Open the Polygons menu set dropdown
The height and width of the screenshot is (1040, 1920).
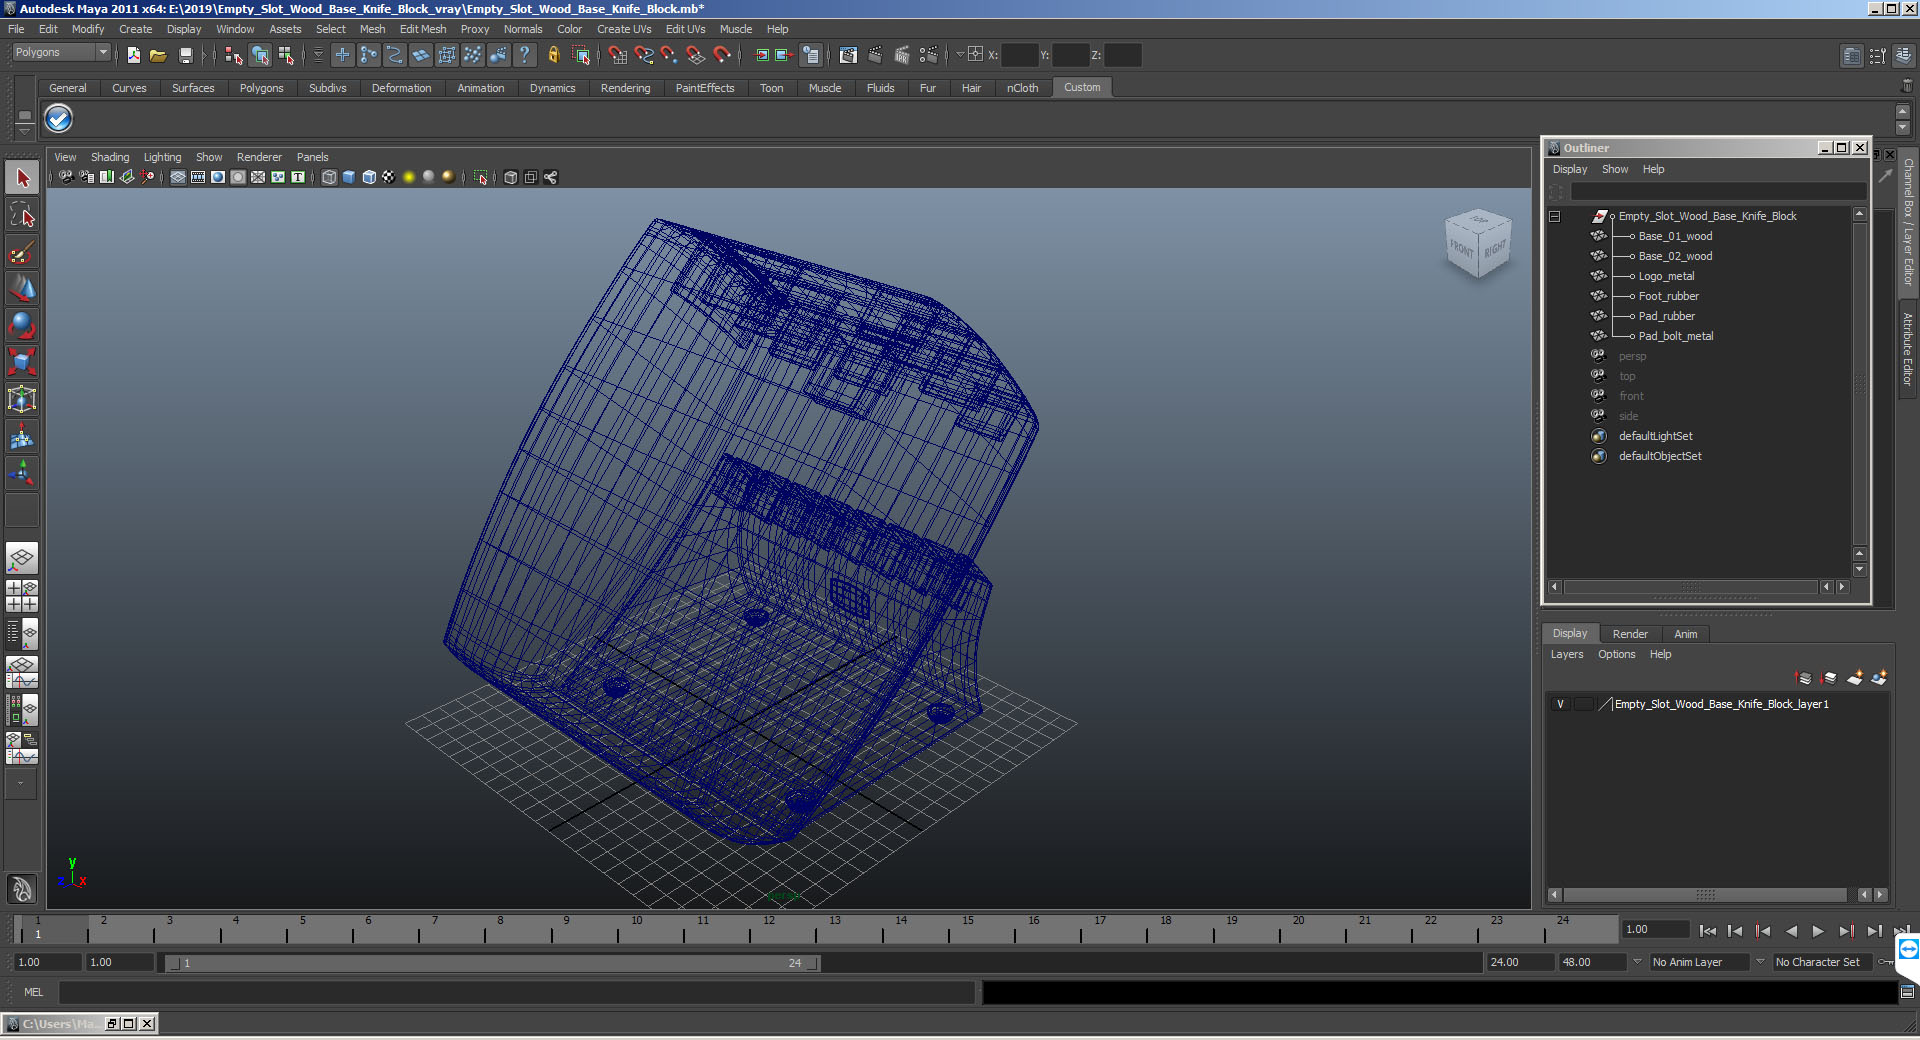pyautogui.click(x=61, y=52)
